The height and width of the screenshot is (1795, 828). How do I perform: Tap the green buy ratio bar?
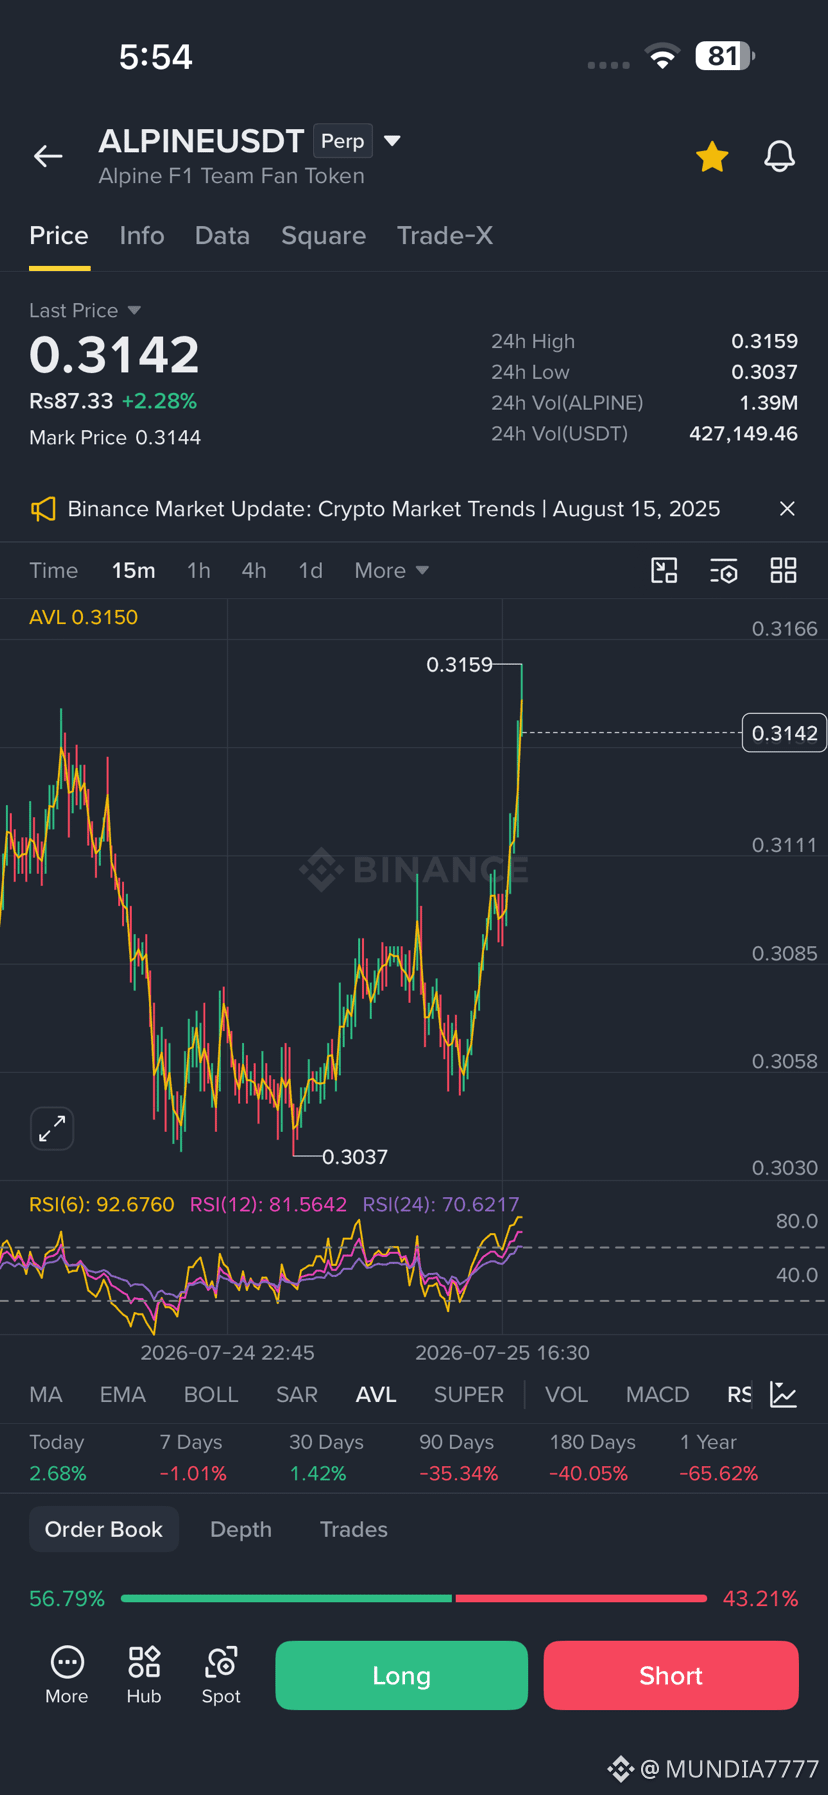pos(286,1599)
